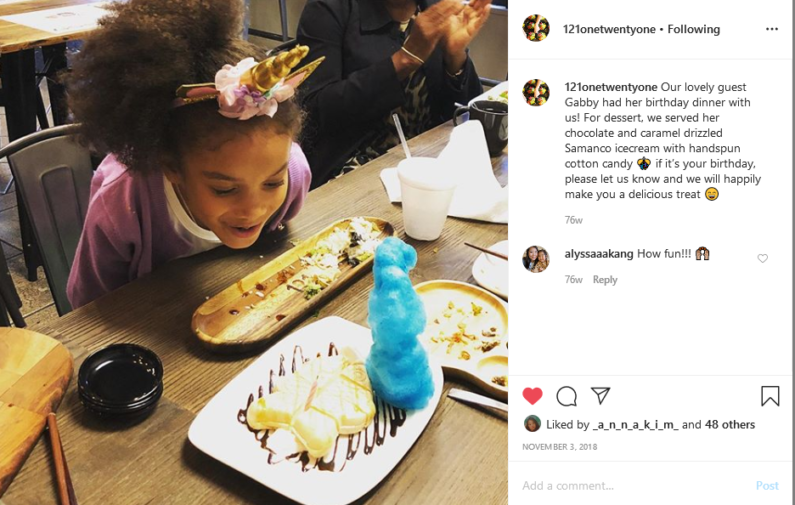Reply to alyssaaakang's comment
The image size is (795, 505).
(x=605, y=280)
